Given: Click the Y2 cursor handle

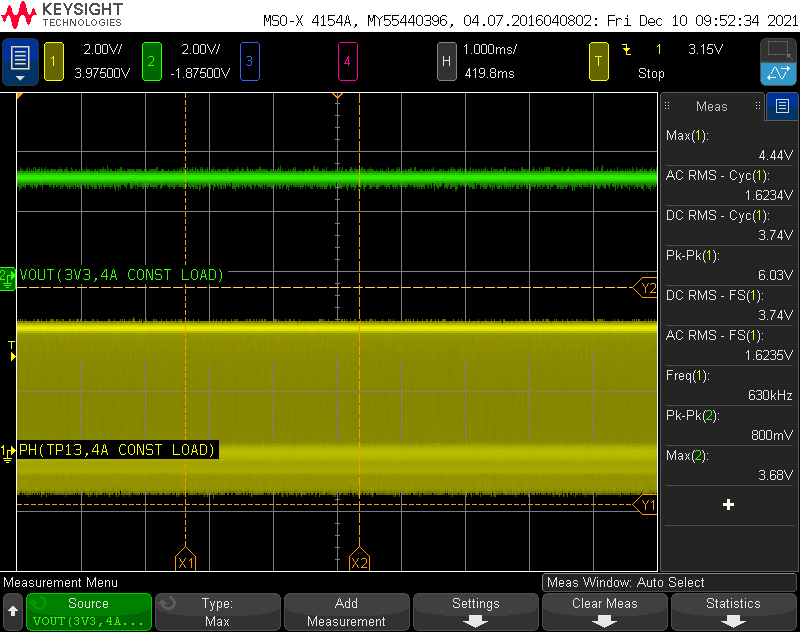Looking at the screenshot, I should point(645,288).
